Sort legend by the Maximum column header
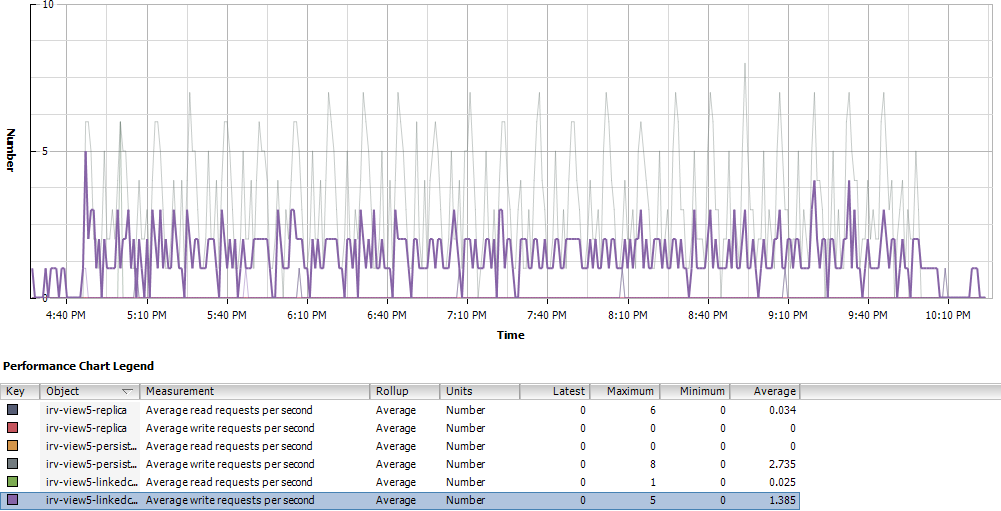Viewport: 1001px width, 511px height. pos(625,391)
